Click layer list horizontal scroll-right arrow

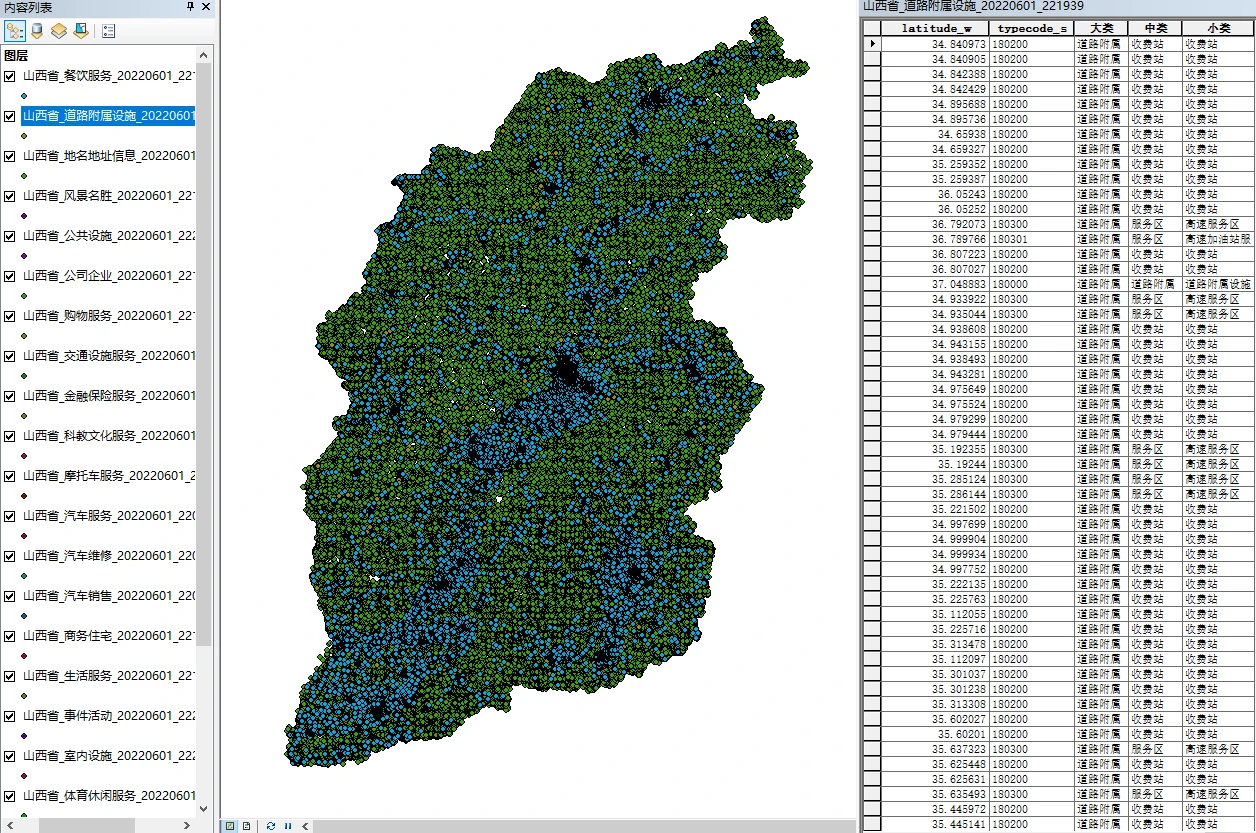pyautogui.click(x=189, y=825)
